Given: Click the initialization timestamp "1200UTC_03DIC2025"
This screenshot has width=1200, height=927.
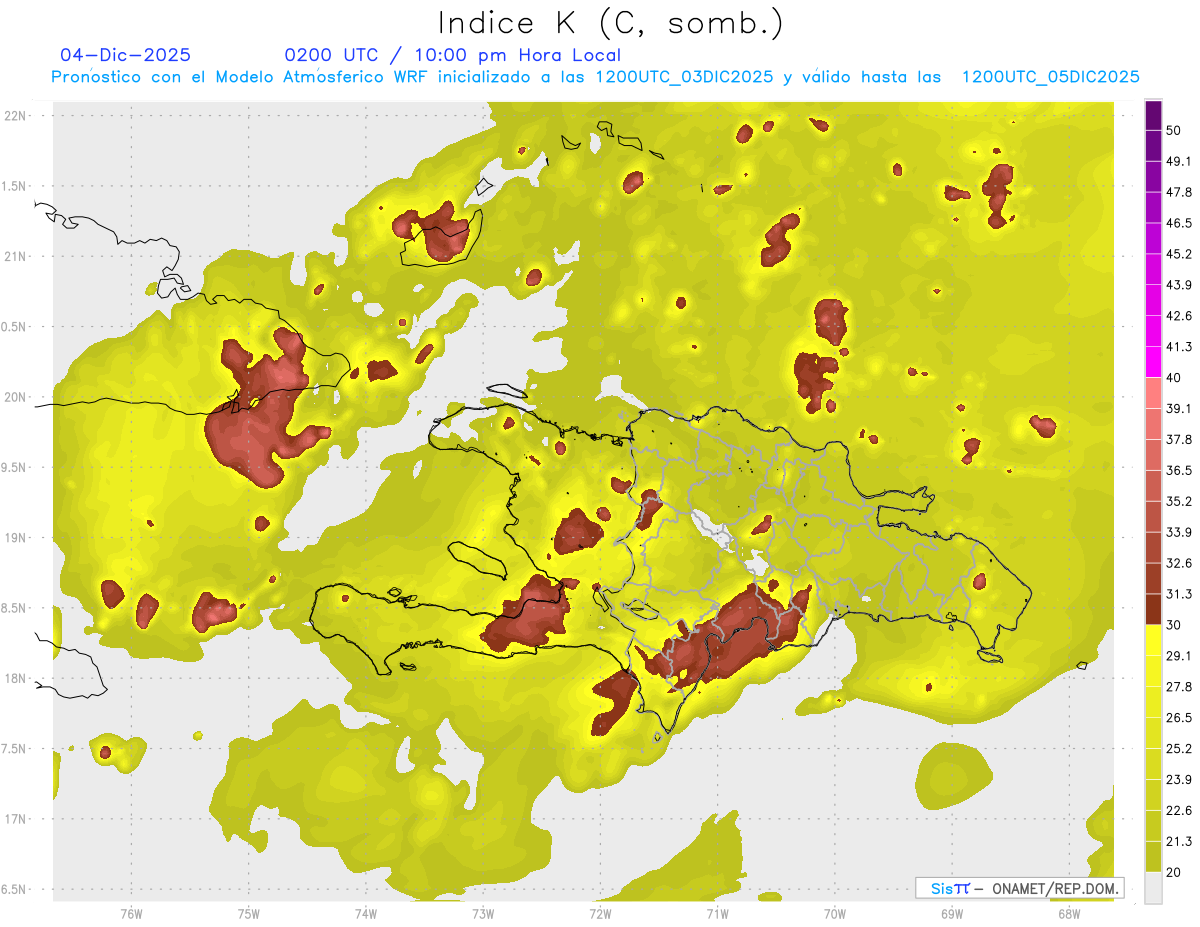Looking at the screenshot, I should click(684, 77).
